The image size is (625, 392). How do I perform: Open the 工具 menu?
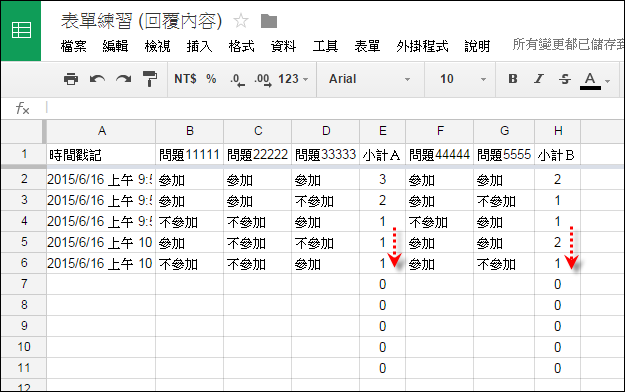click(x=325, y=46)
